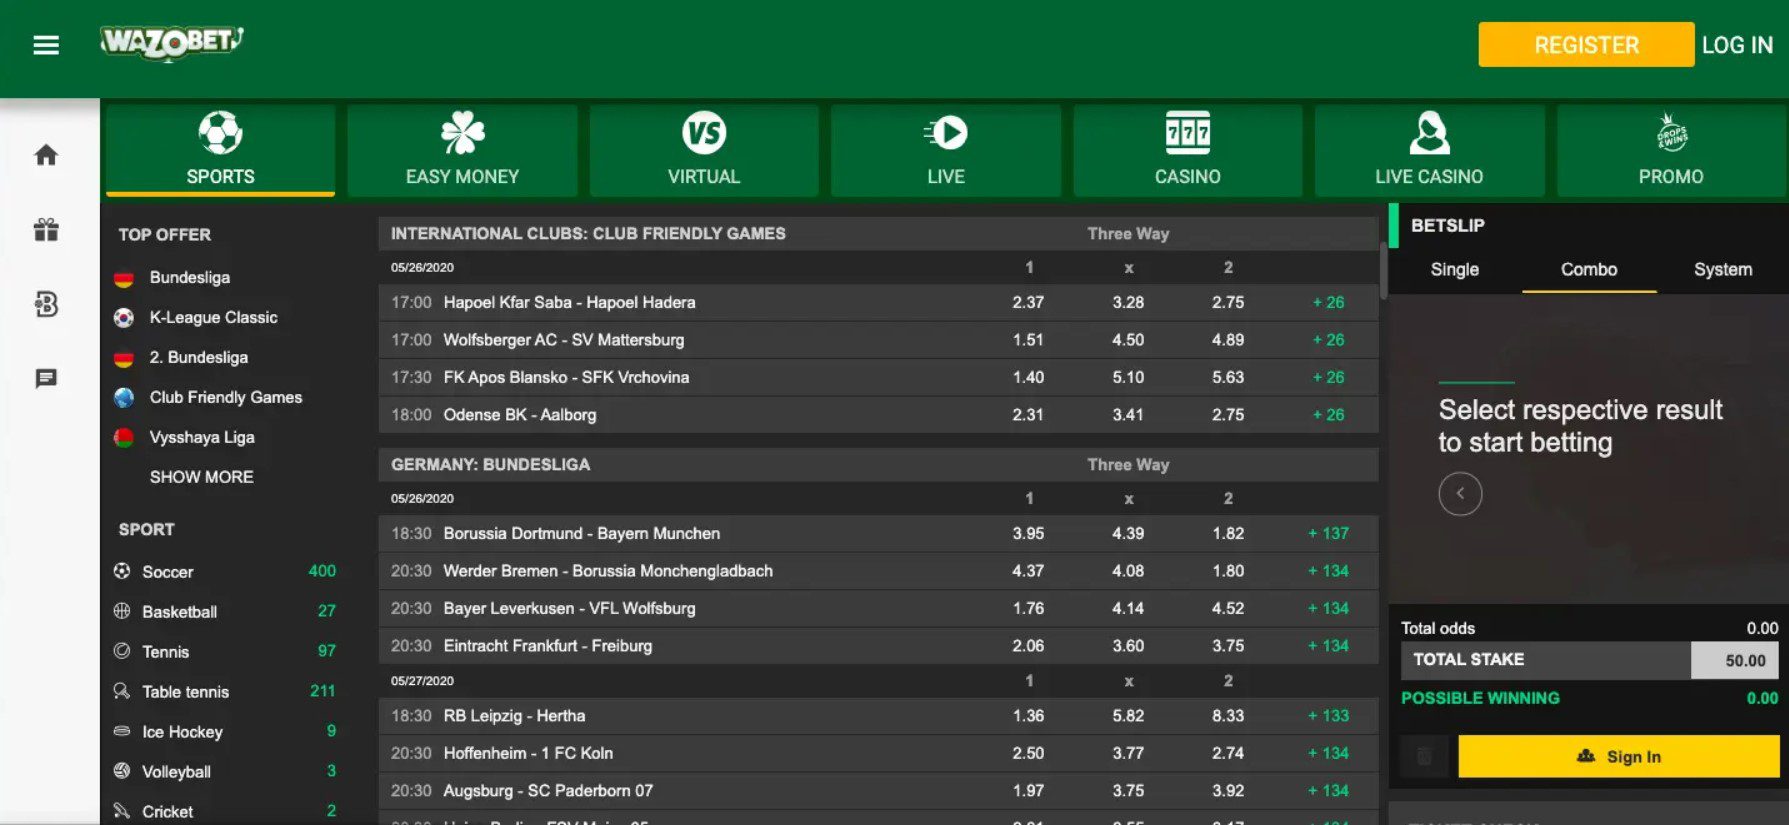The height and width of the screenshot is (825, 1789).
Task: Open the hamburger menu
Action: pos(46,45)
